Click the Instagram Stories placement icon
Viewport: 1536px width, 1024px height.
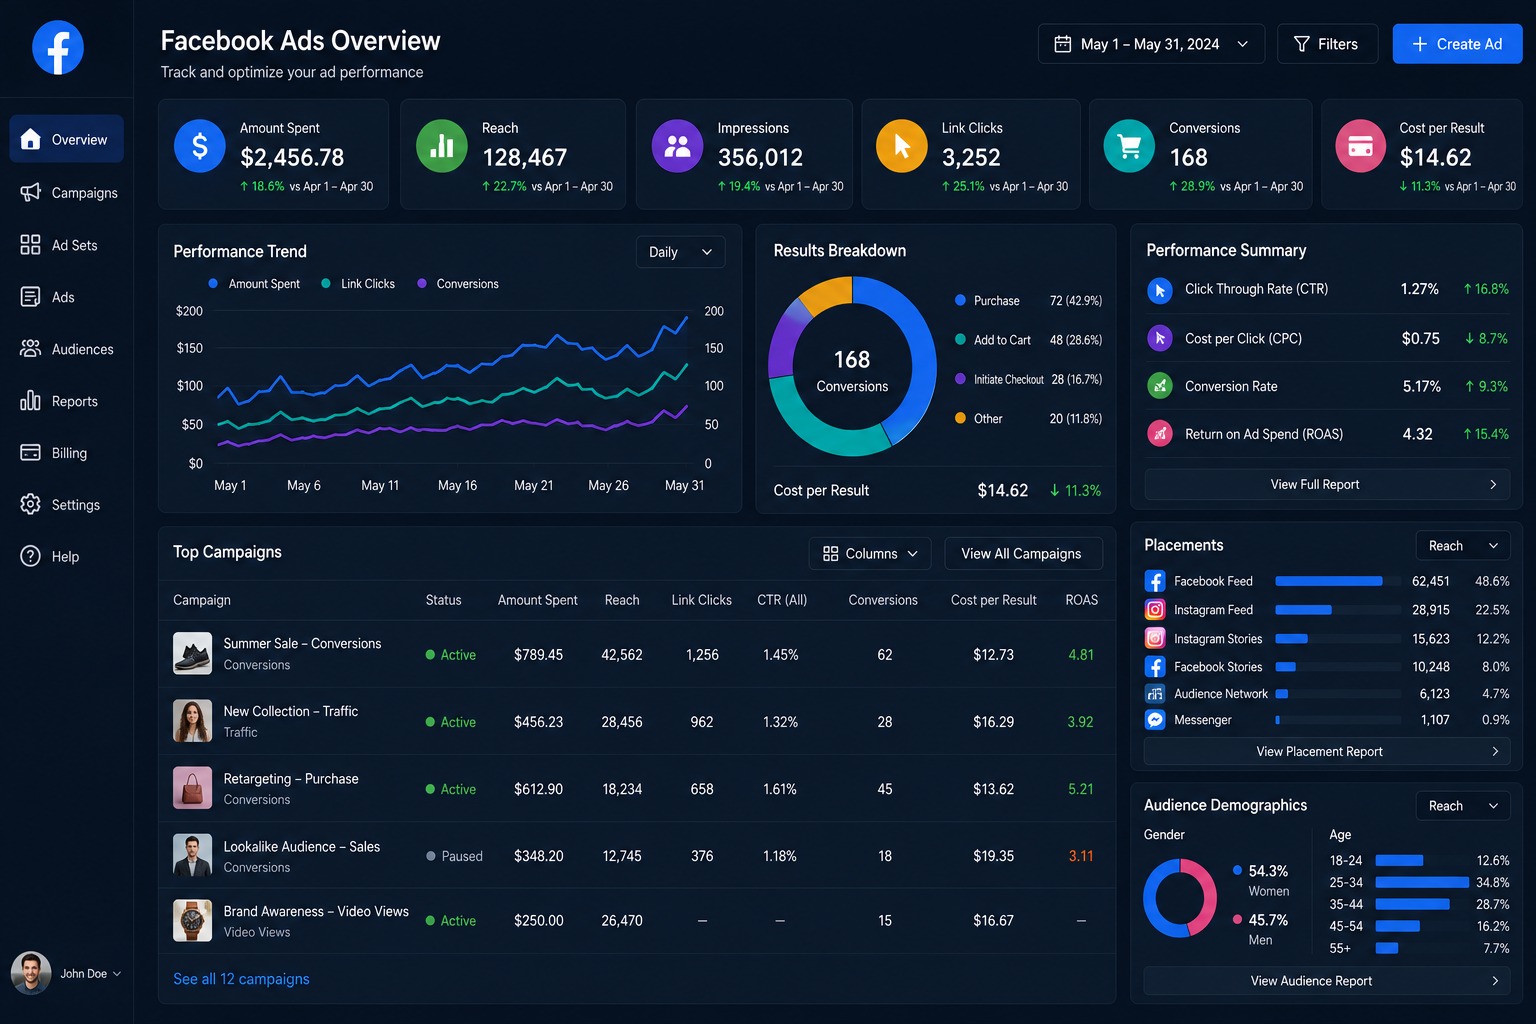(x=1155, y=638)
